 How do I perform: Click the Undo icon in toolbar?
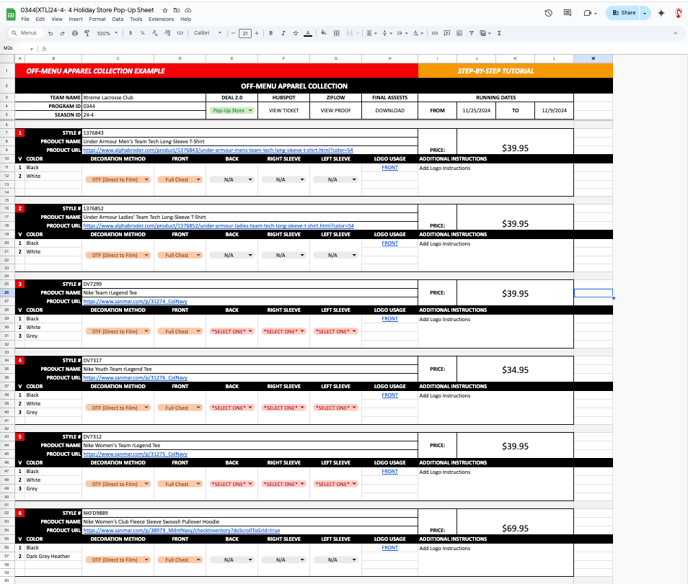(52, 33)
